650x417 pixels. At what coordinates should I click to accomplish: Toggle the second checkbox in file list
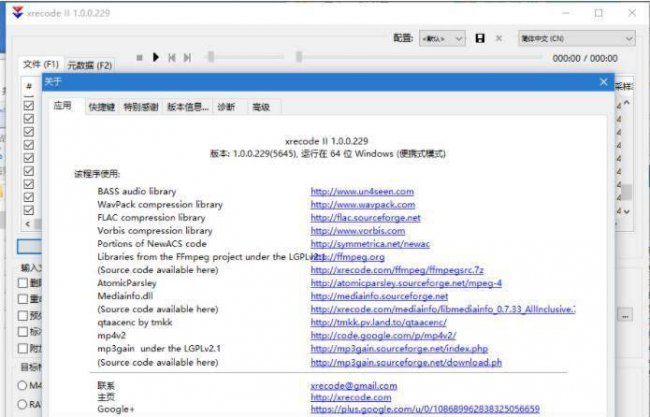pos(29,119)
